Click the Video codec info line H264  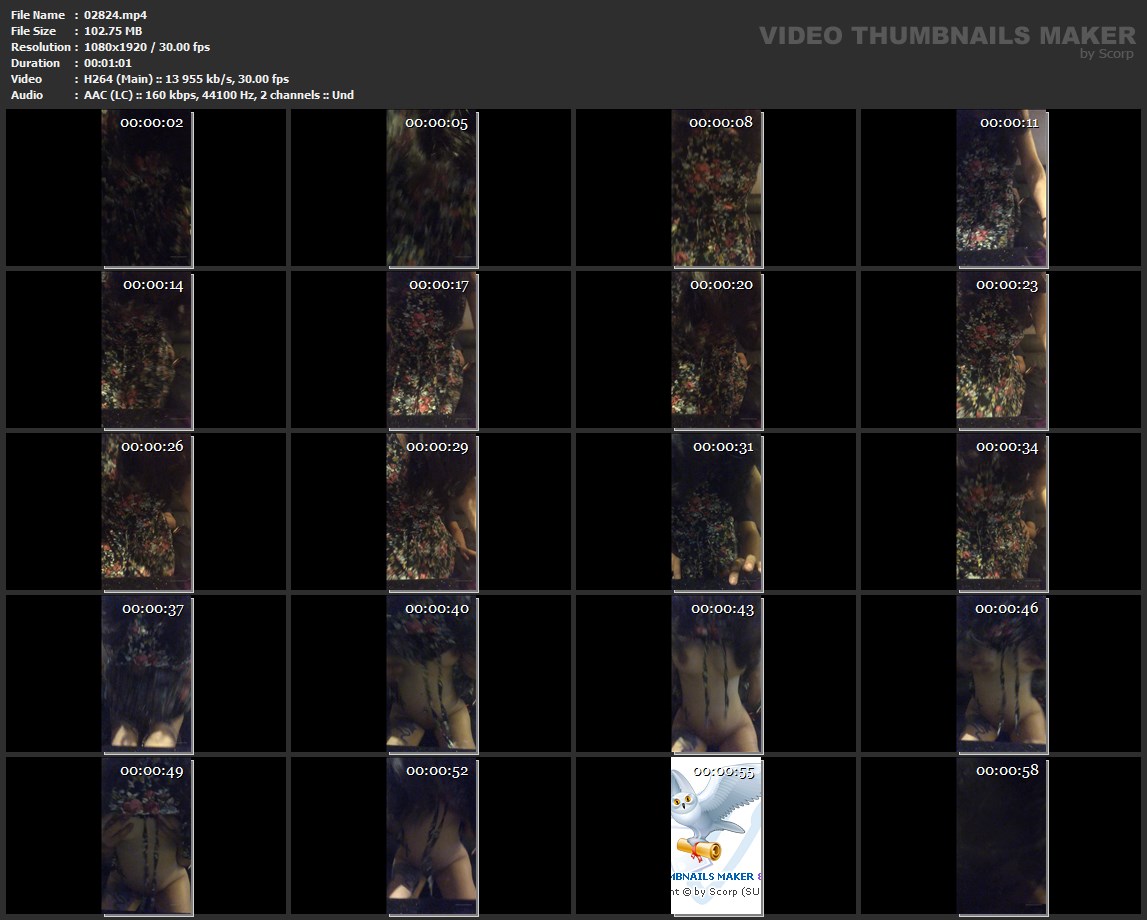pyautogui.click(x=186, y=79)
